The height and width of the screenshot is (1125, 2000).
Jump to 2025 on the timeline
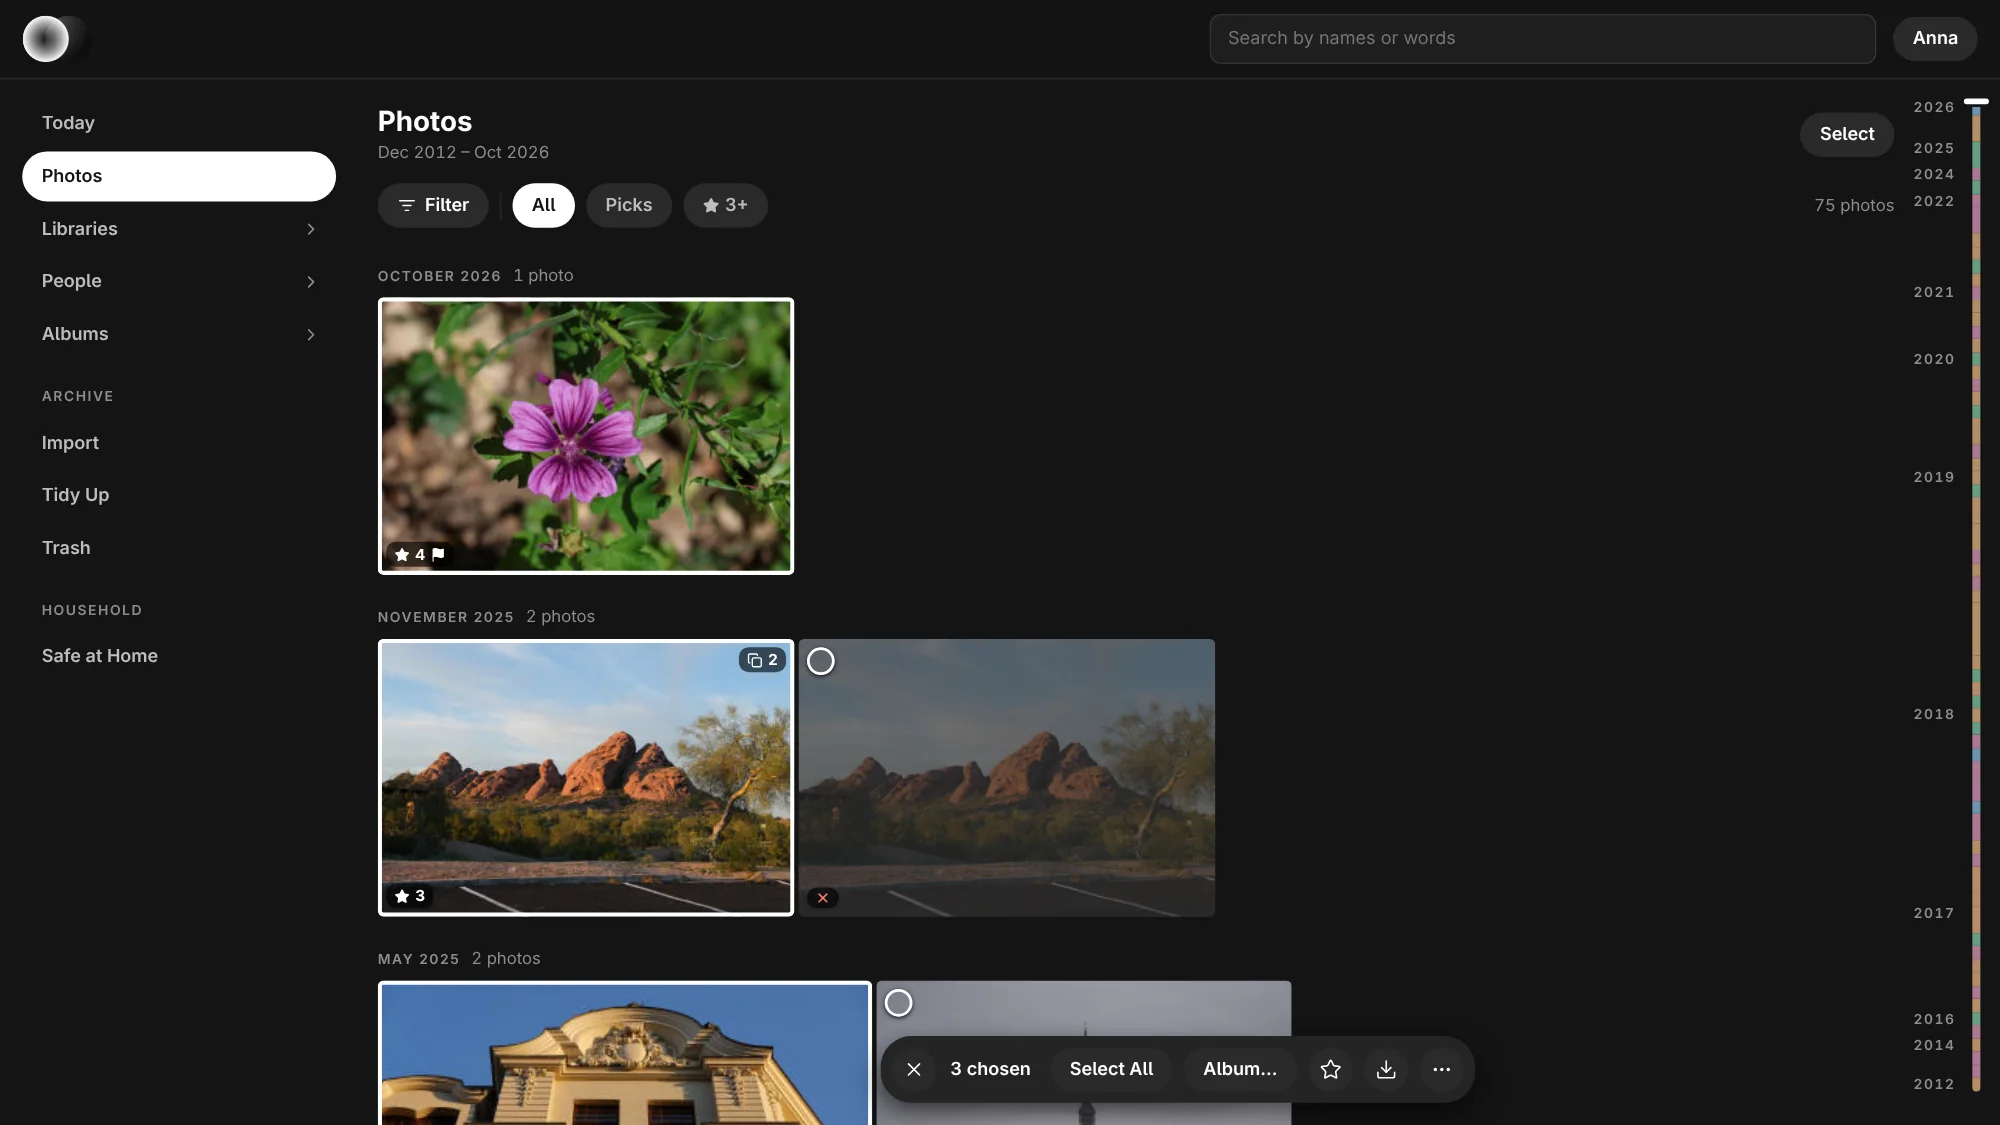pyautogui.click(x=1933, y=148)
